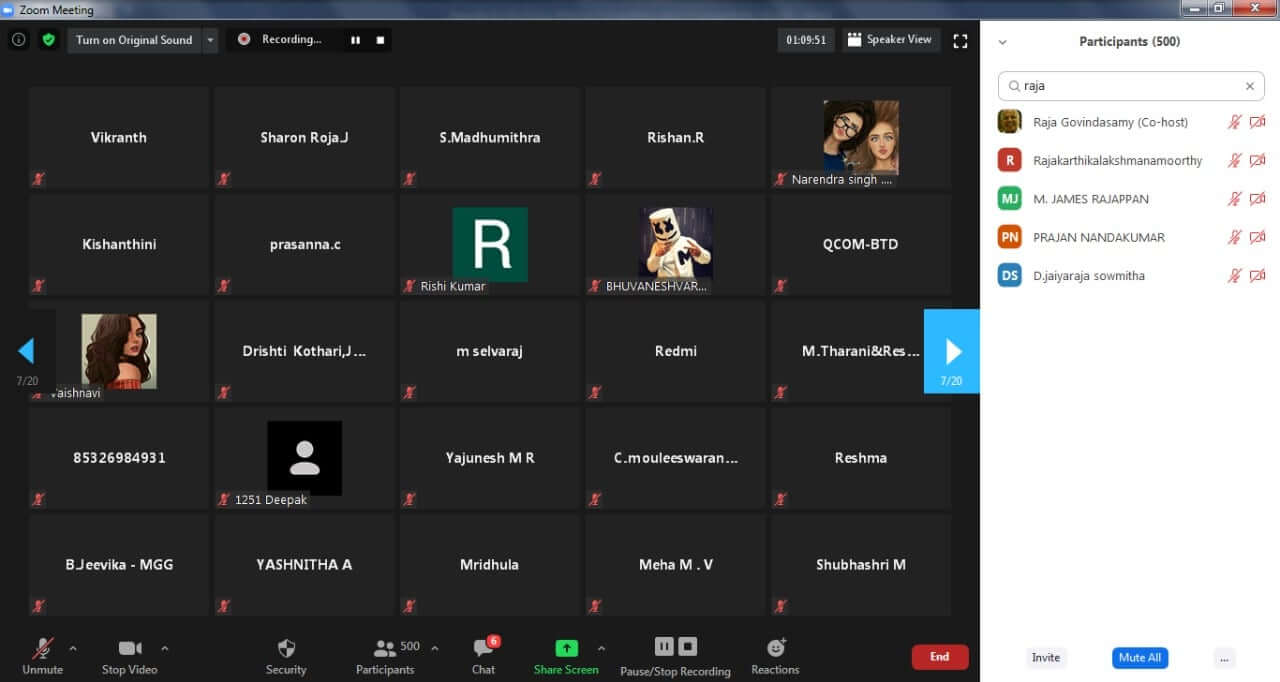Enter full screen mode
The height and width of the screenshot is (682, 1280).
(960, 41)
